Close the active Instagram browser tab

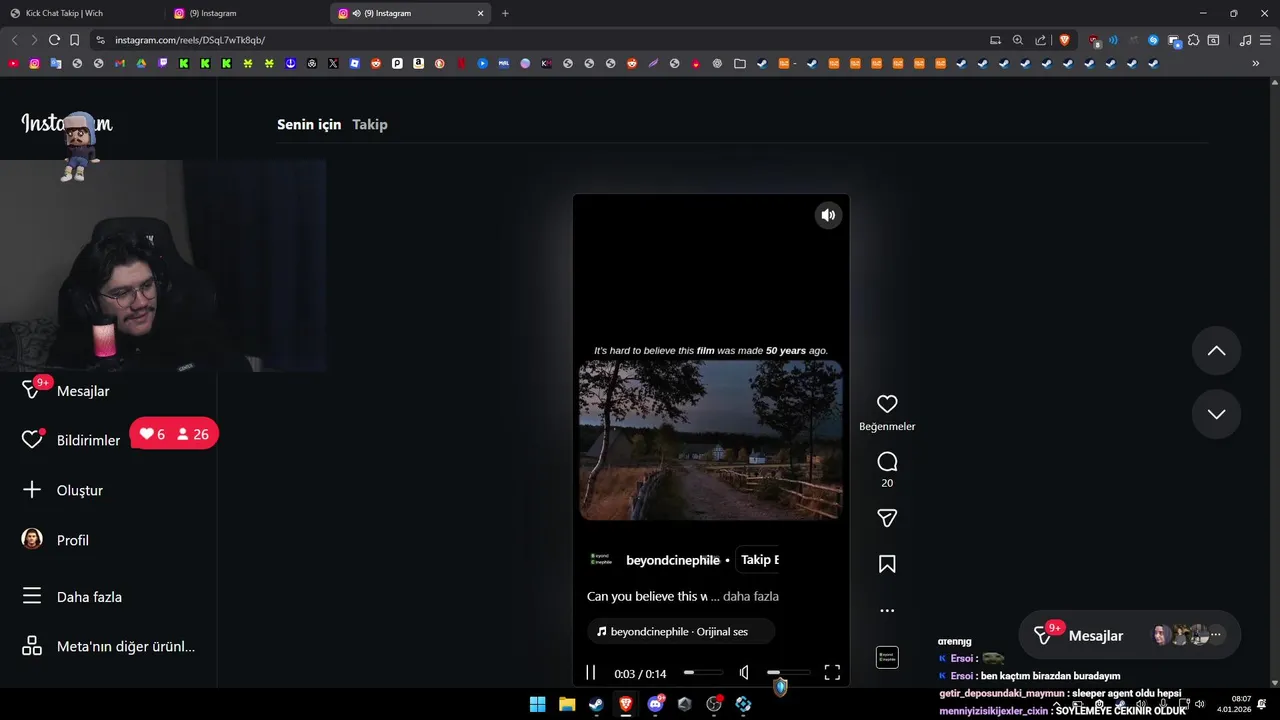(480, 14)
